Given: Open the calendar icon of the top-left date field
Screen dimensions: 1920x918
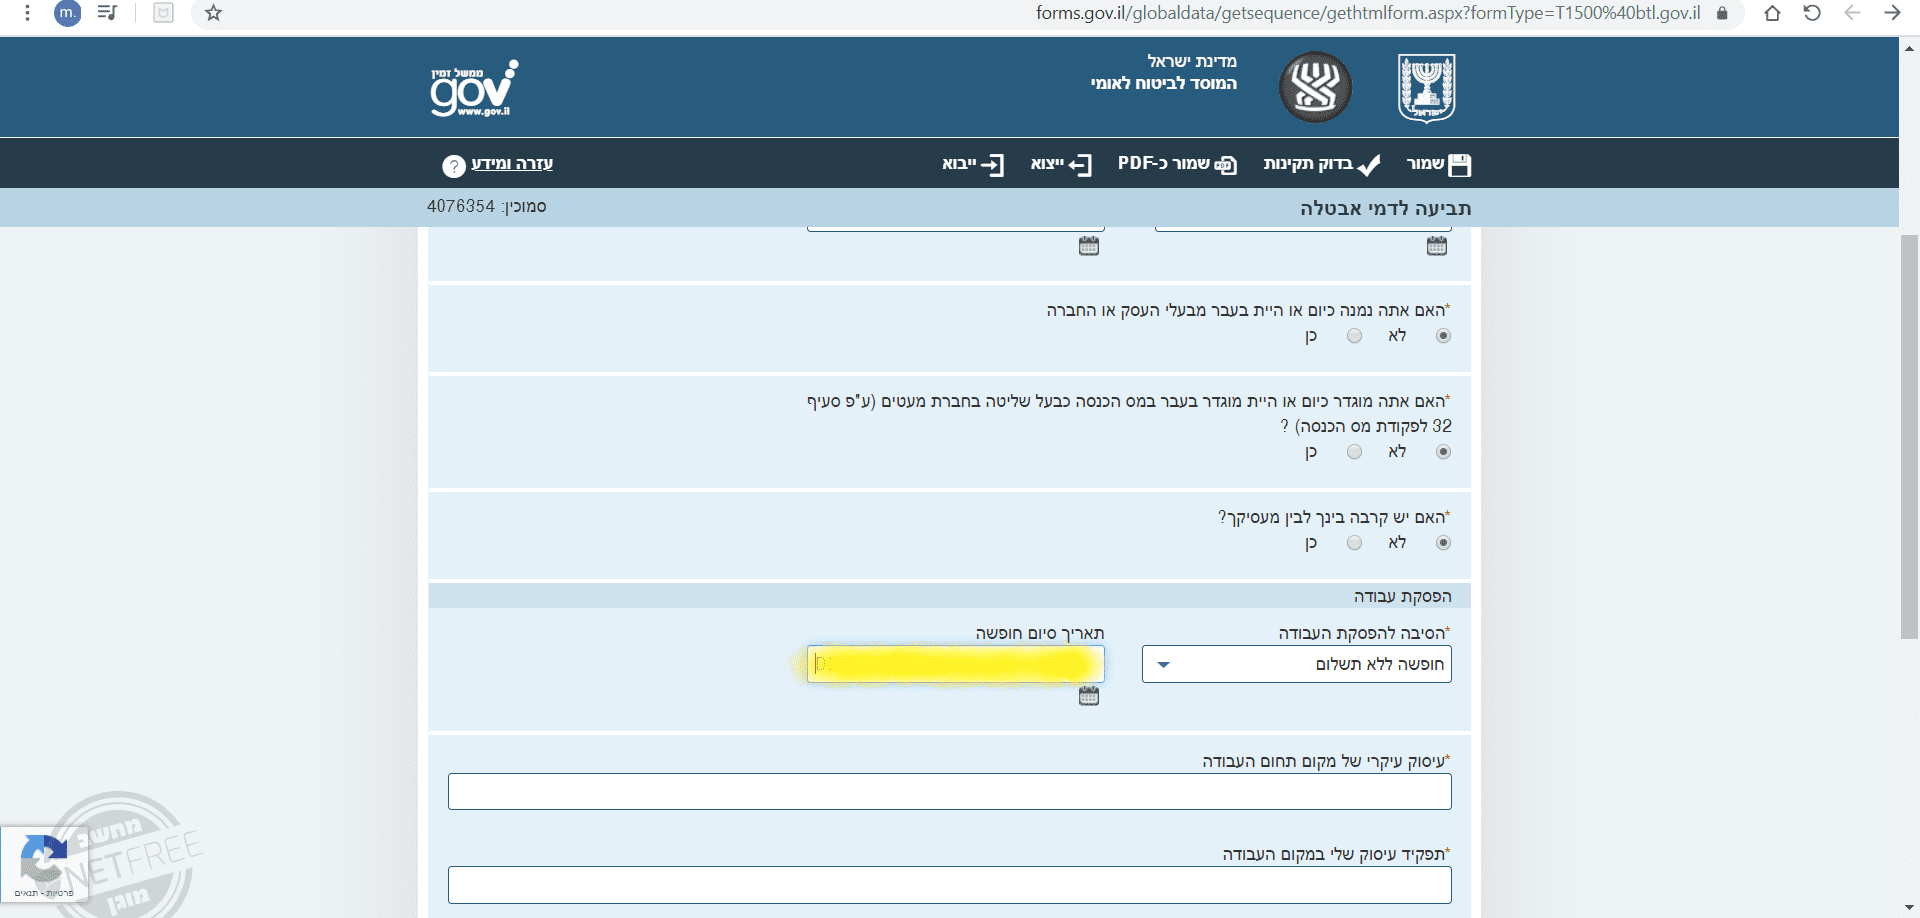Looking at the screenshot, I should (1089, 246).
